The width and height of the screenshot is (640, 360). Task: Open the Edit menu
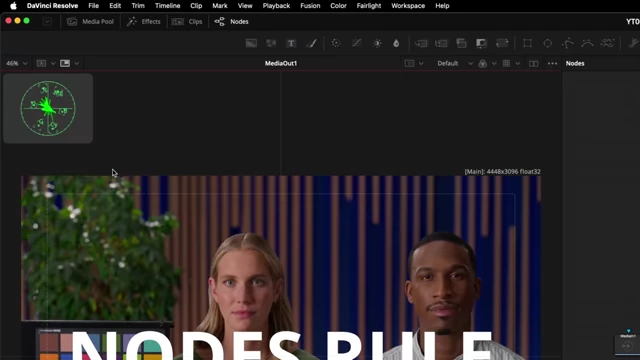pos(115,6)
